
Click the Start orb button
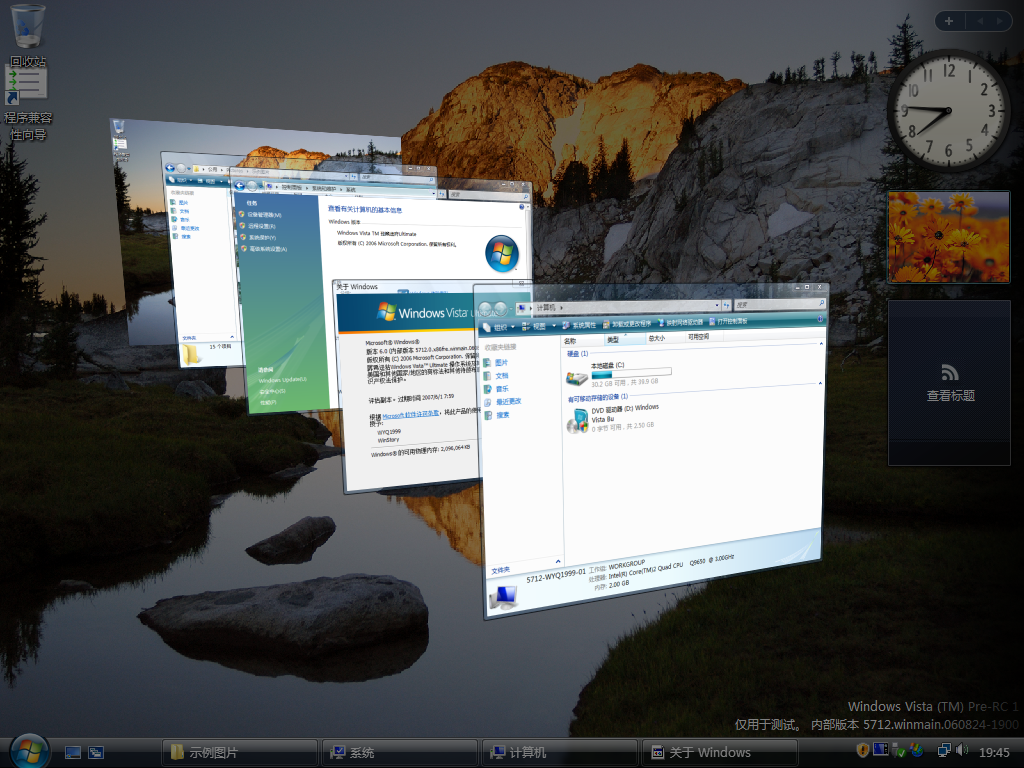pyautogui.click(x=29, y=750)
